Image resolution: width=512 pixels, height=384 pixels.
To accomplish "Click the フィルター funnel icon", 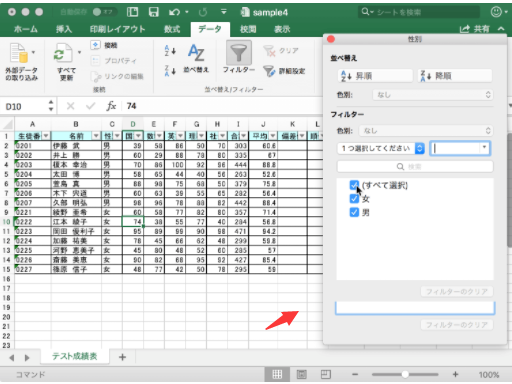I will pyautogui.click(x=239, y=53).
